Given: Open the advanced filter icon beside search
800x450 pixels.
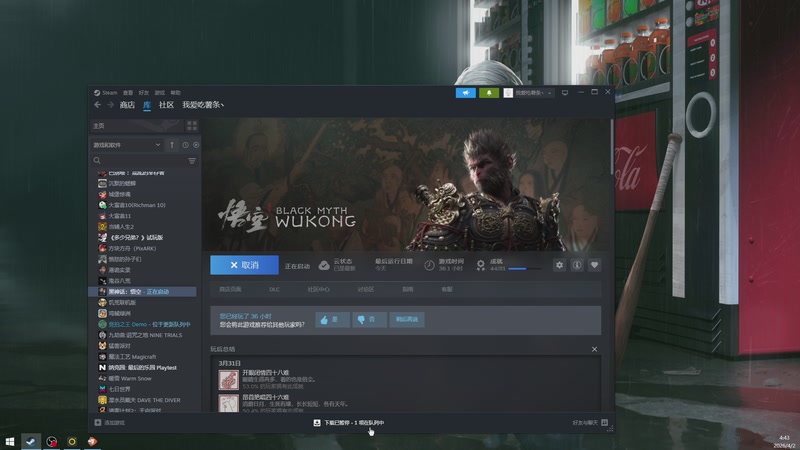Looking at the screenshot, I should 192,161.
